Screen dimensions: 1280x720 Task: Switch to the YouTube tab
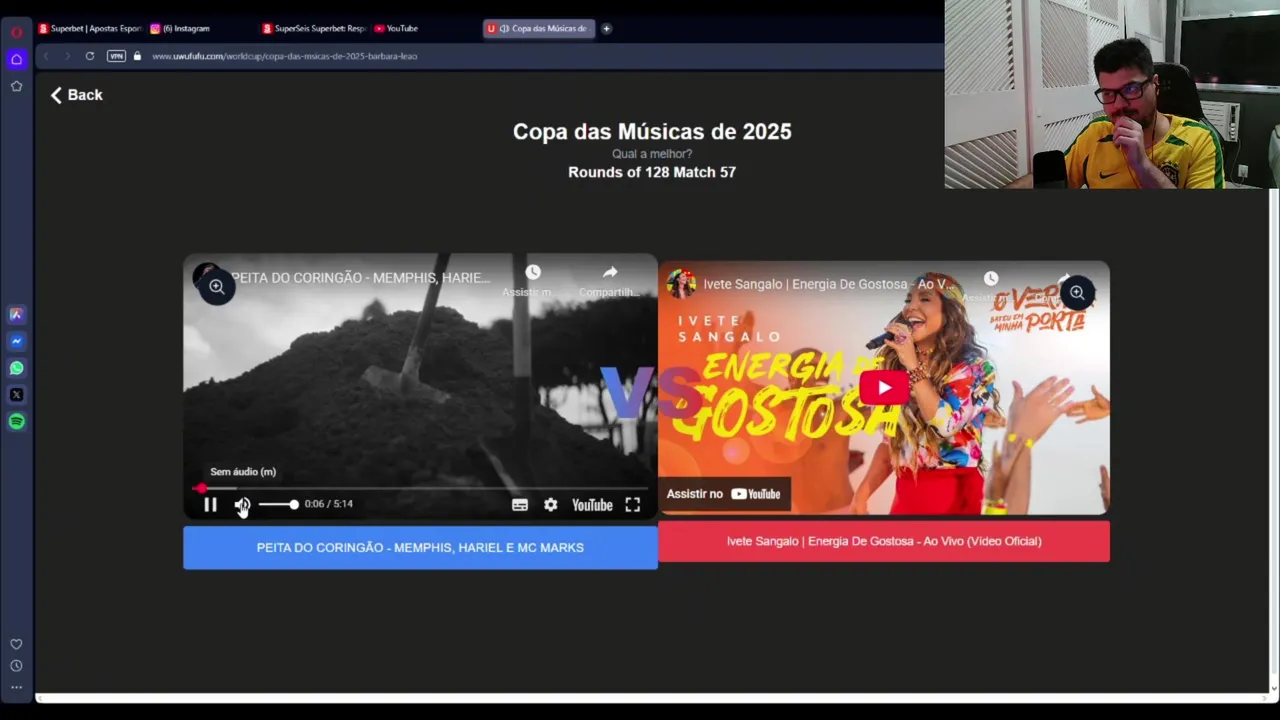pyautogui.click(x=396, y=28)
